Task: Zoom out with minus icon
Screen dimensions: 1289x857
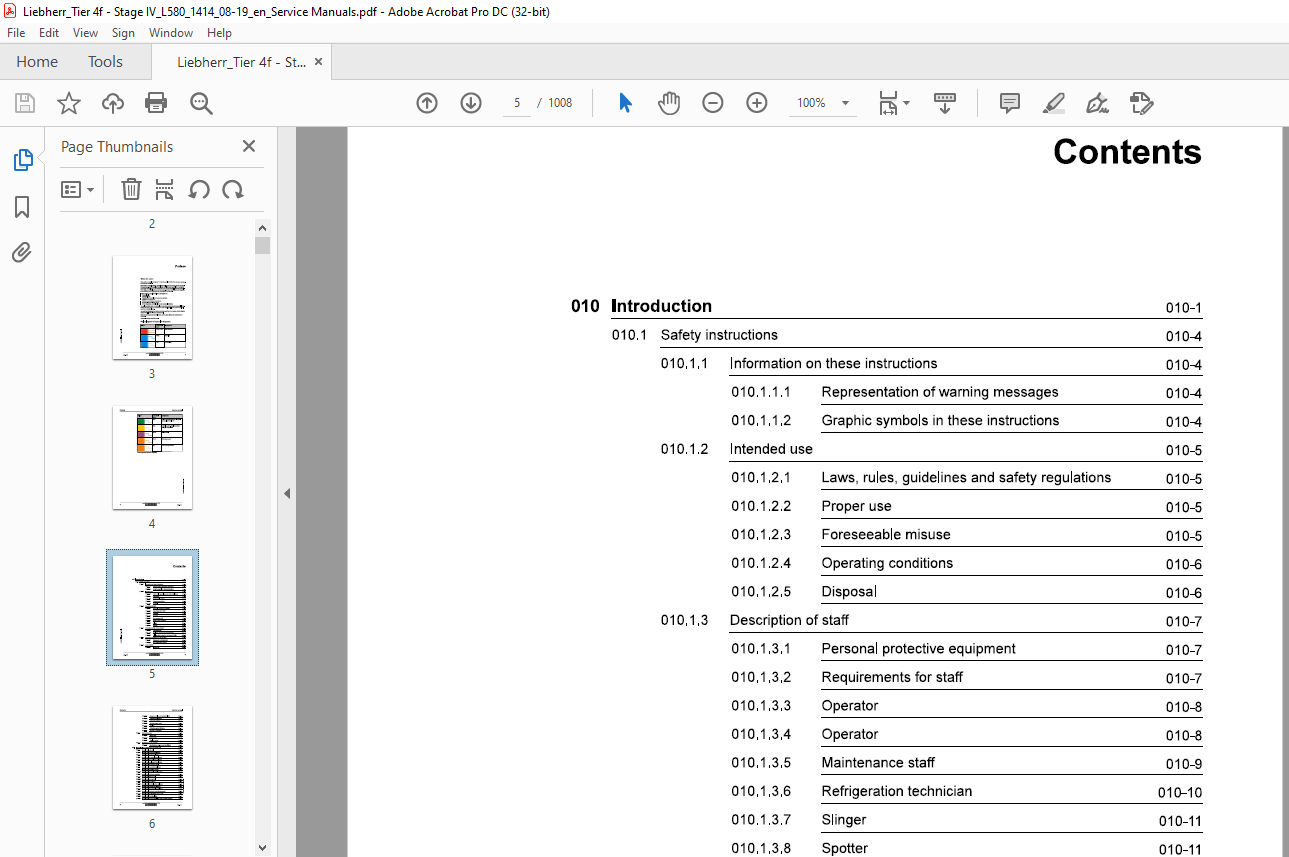Action: (712, 103)
